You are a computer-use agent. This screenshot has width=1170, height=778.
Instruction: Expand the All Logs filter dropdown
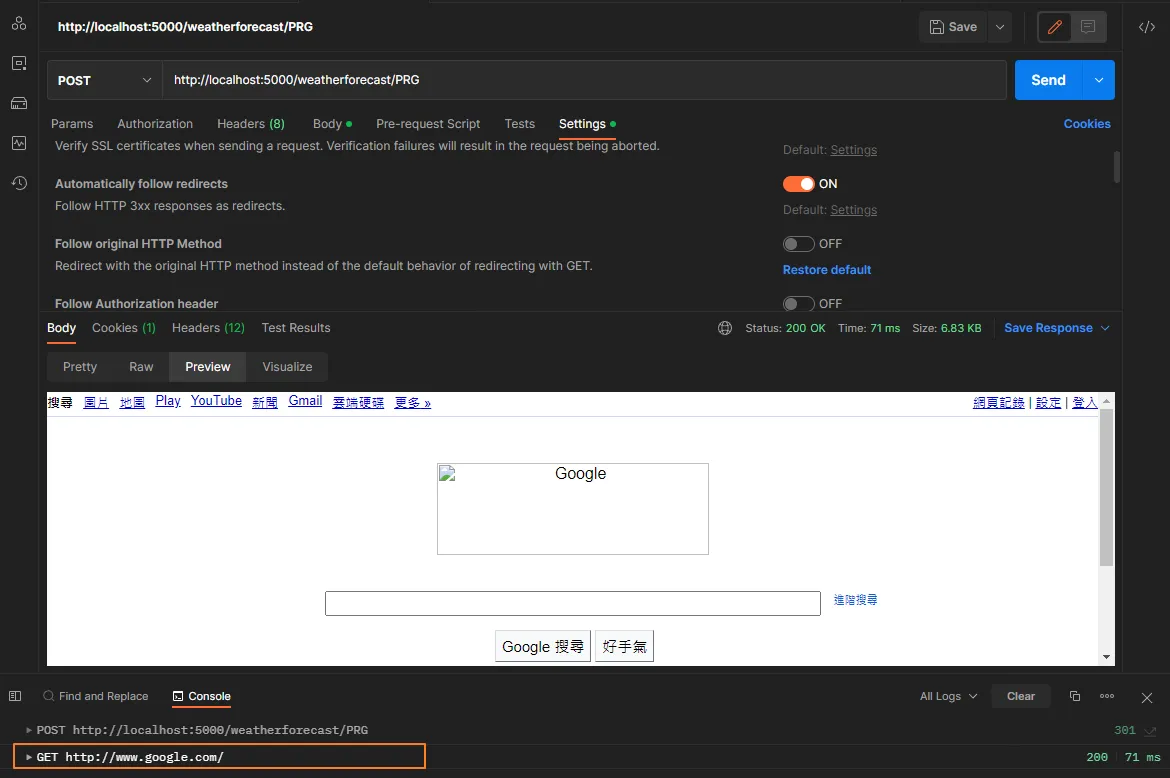[945, 696]
